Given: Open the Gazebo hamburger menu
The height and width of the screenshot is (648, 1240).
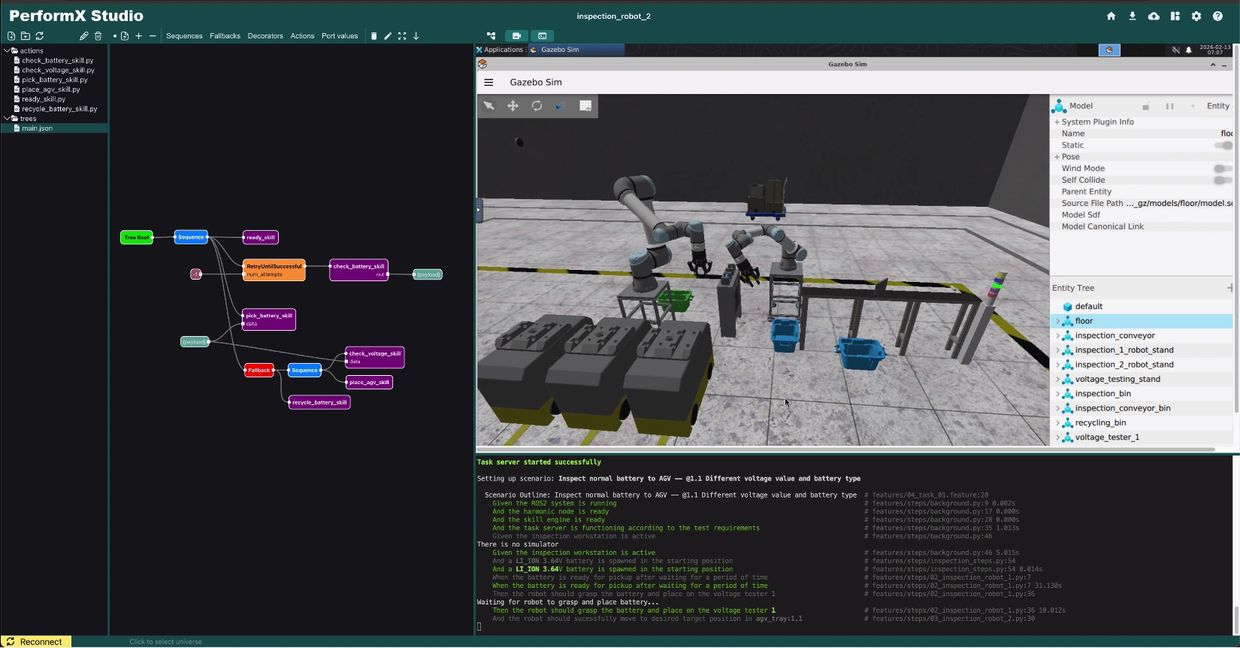Looking at the screenshot, I should coord(489,83).
